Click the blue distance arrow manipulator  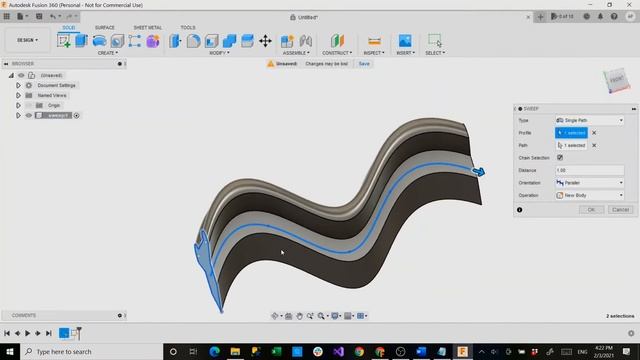click(478, 172)
